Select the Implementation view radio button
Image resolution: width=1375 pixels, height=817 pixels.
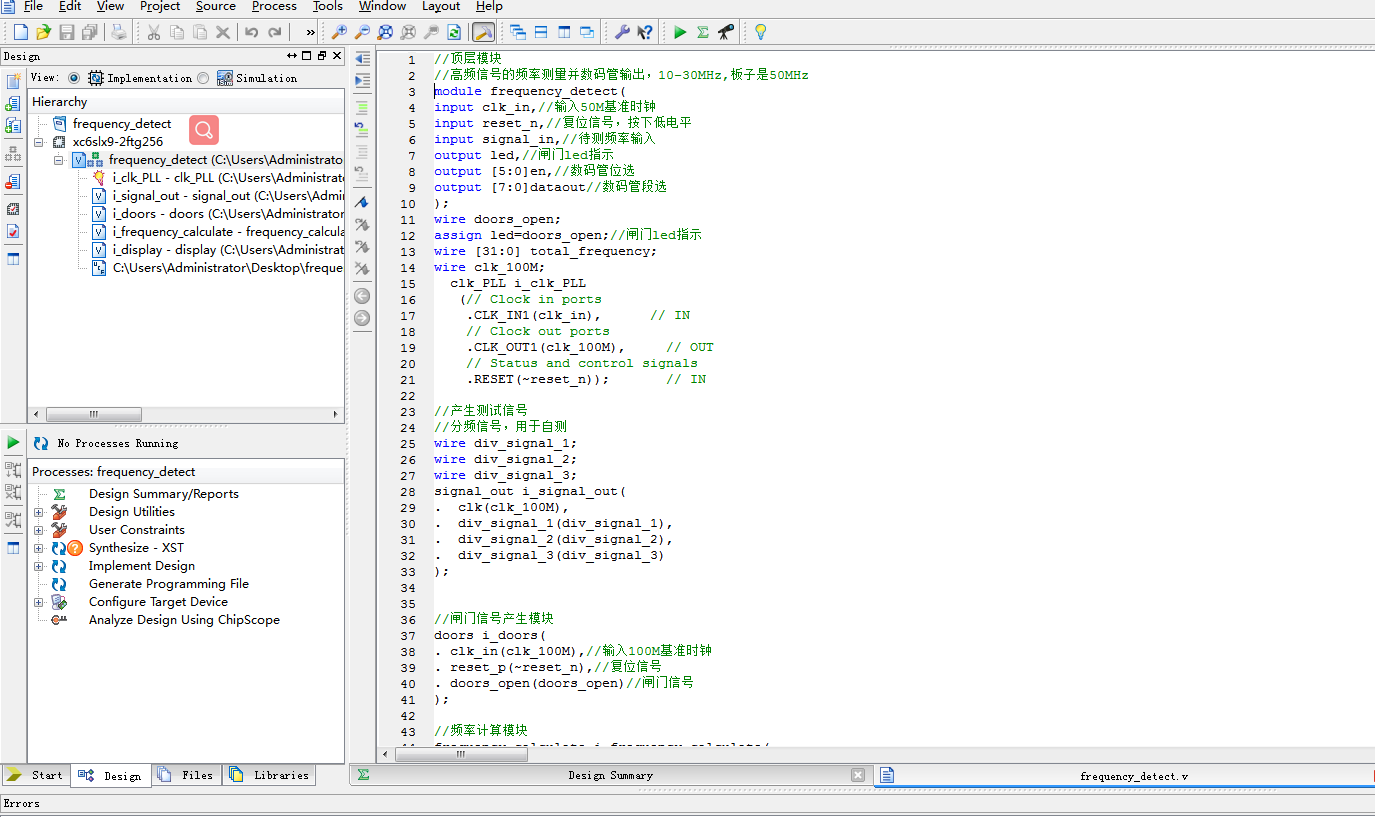point(74,78)
